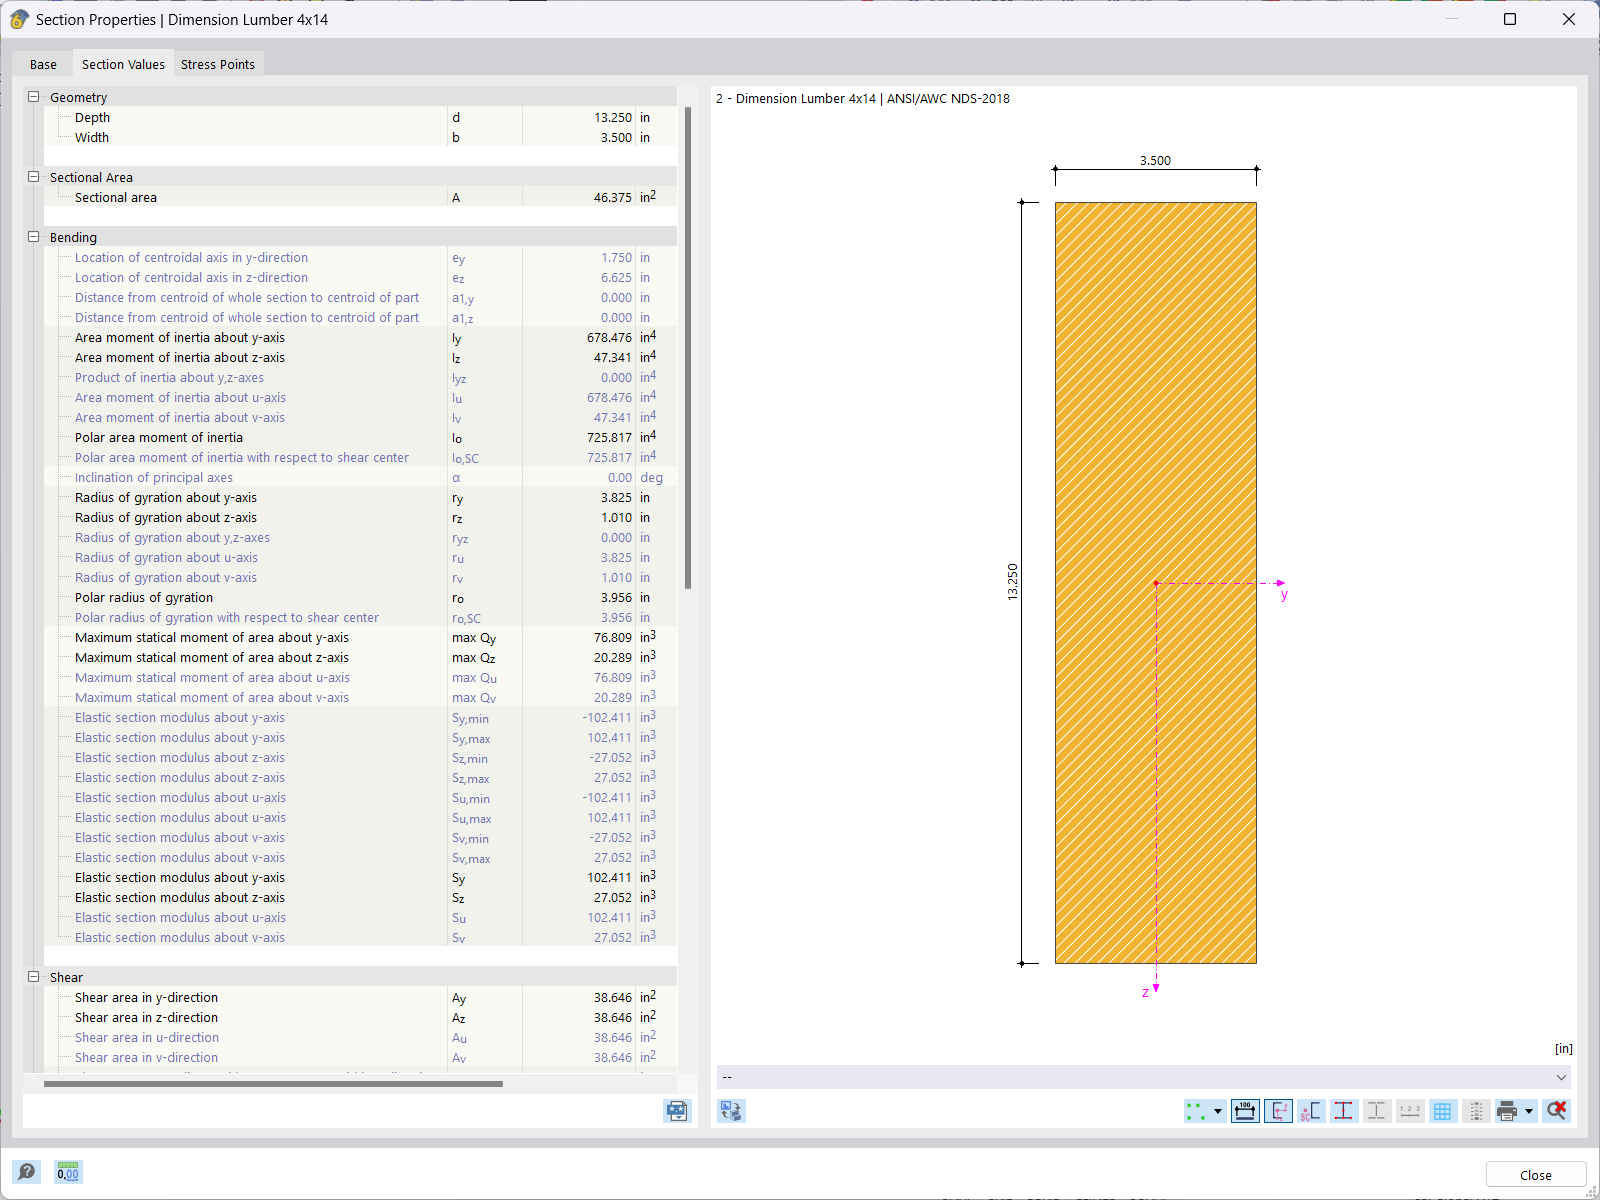Print the section graphic
Image resolution: width=1600 pixels, height=1200 pixels.
click(x=1507, y=1110)
